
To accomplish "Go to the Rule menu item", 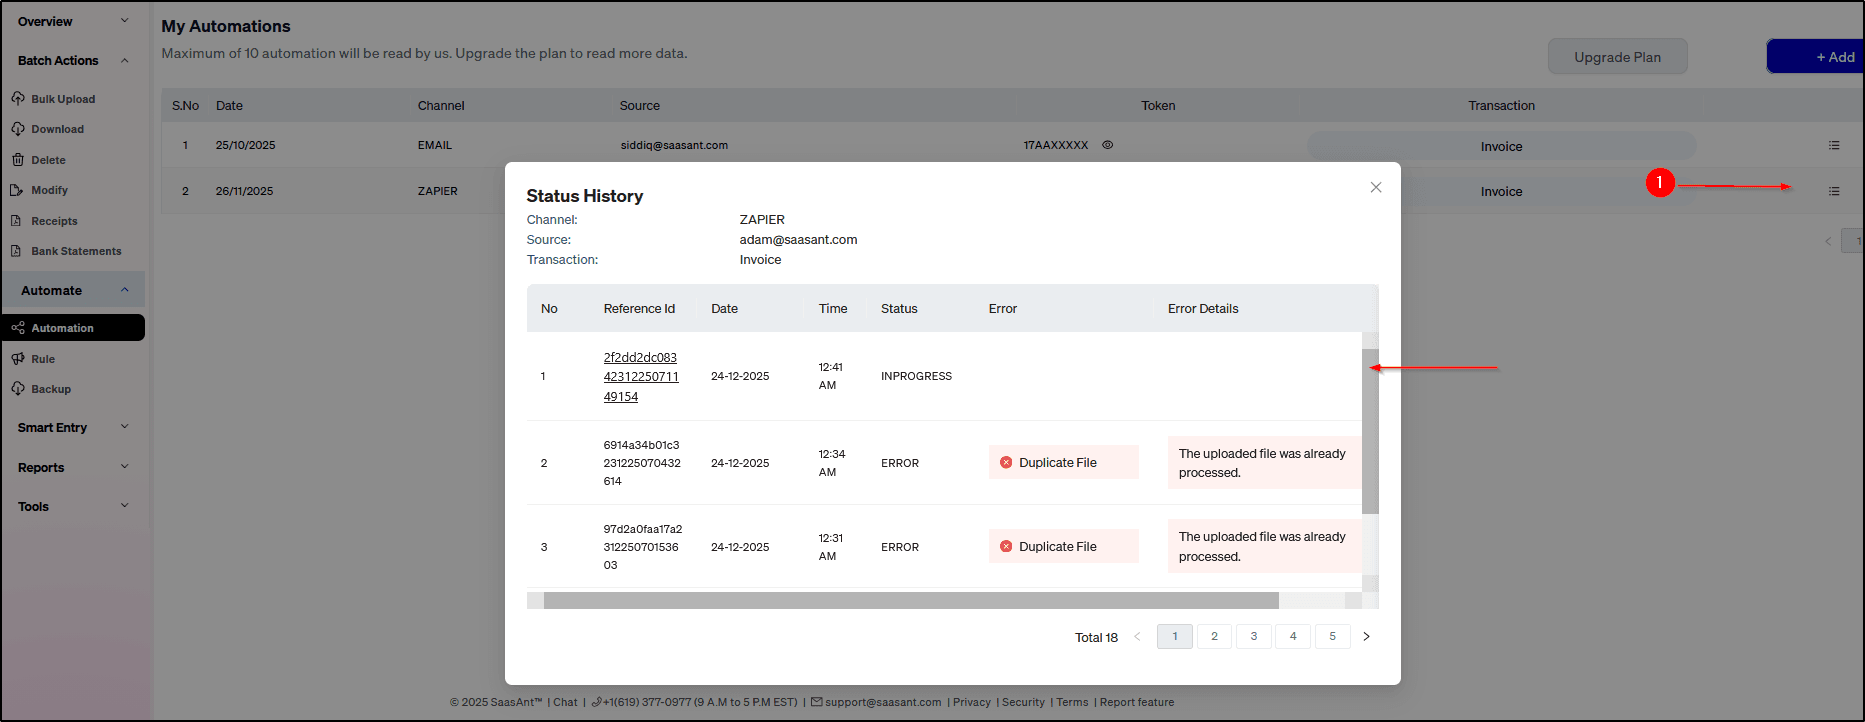I will click(43, 359).
